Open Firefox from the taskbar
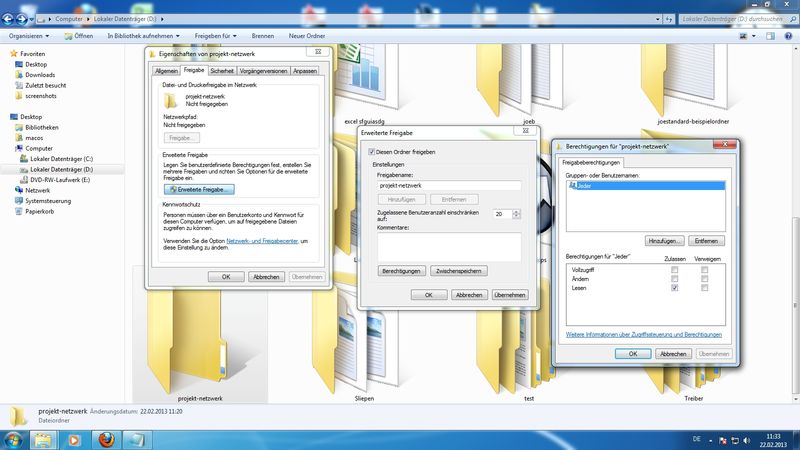 [107, 439]
